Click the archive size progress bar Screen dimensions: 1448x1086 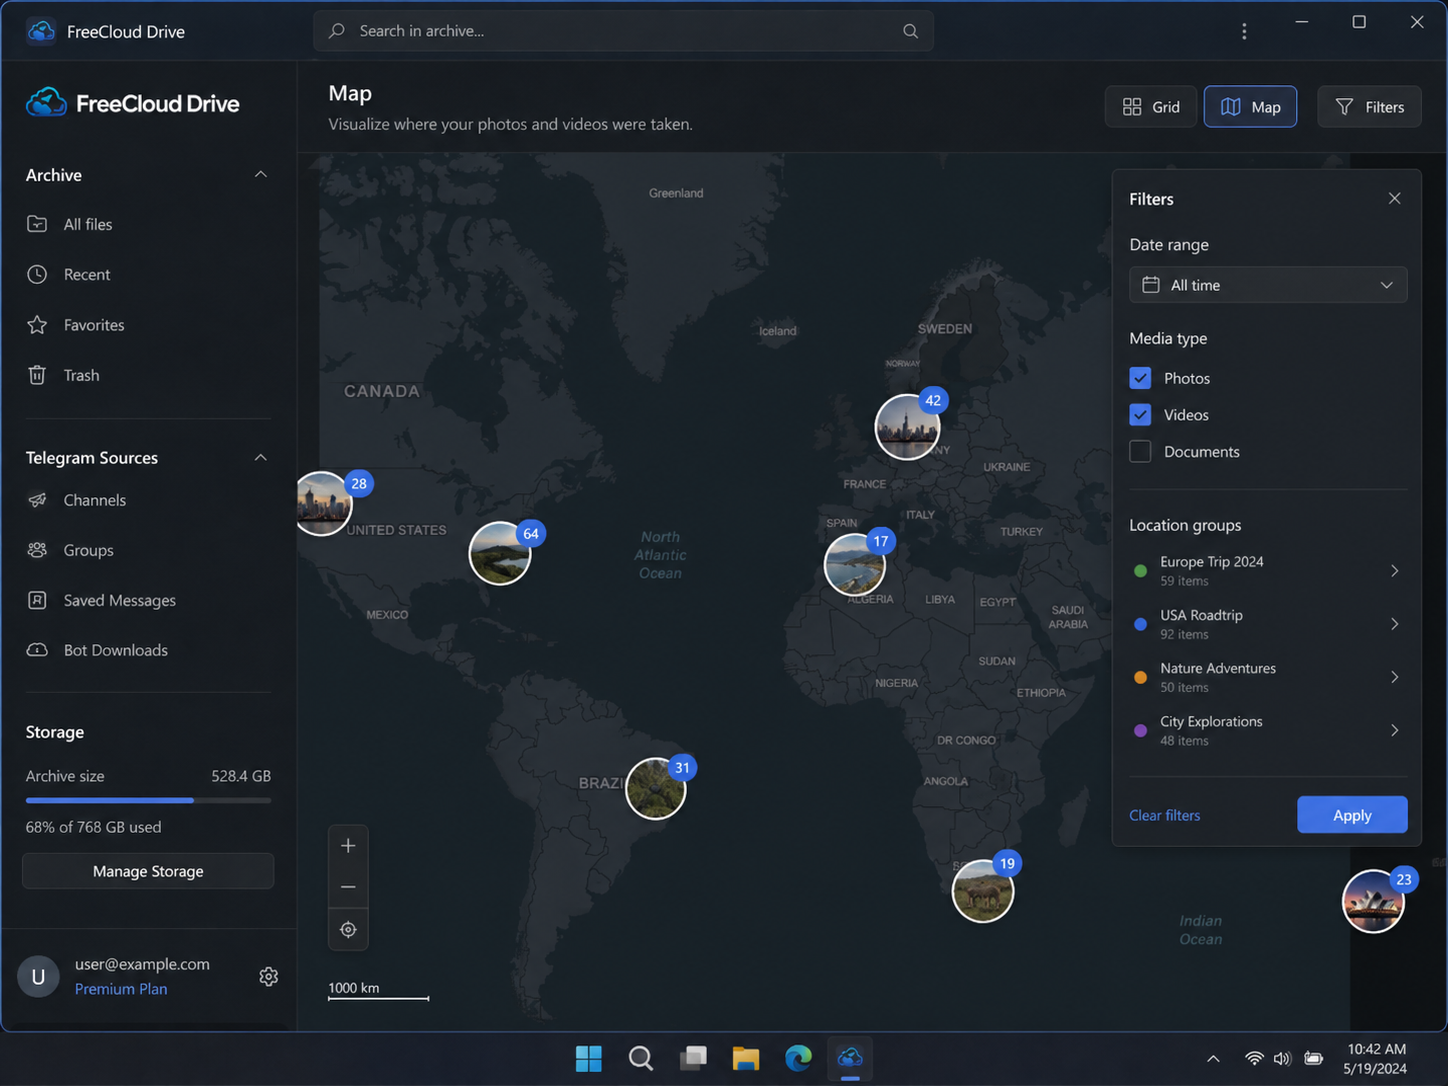(148, 800)
